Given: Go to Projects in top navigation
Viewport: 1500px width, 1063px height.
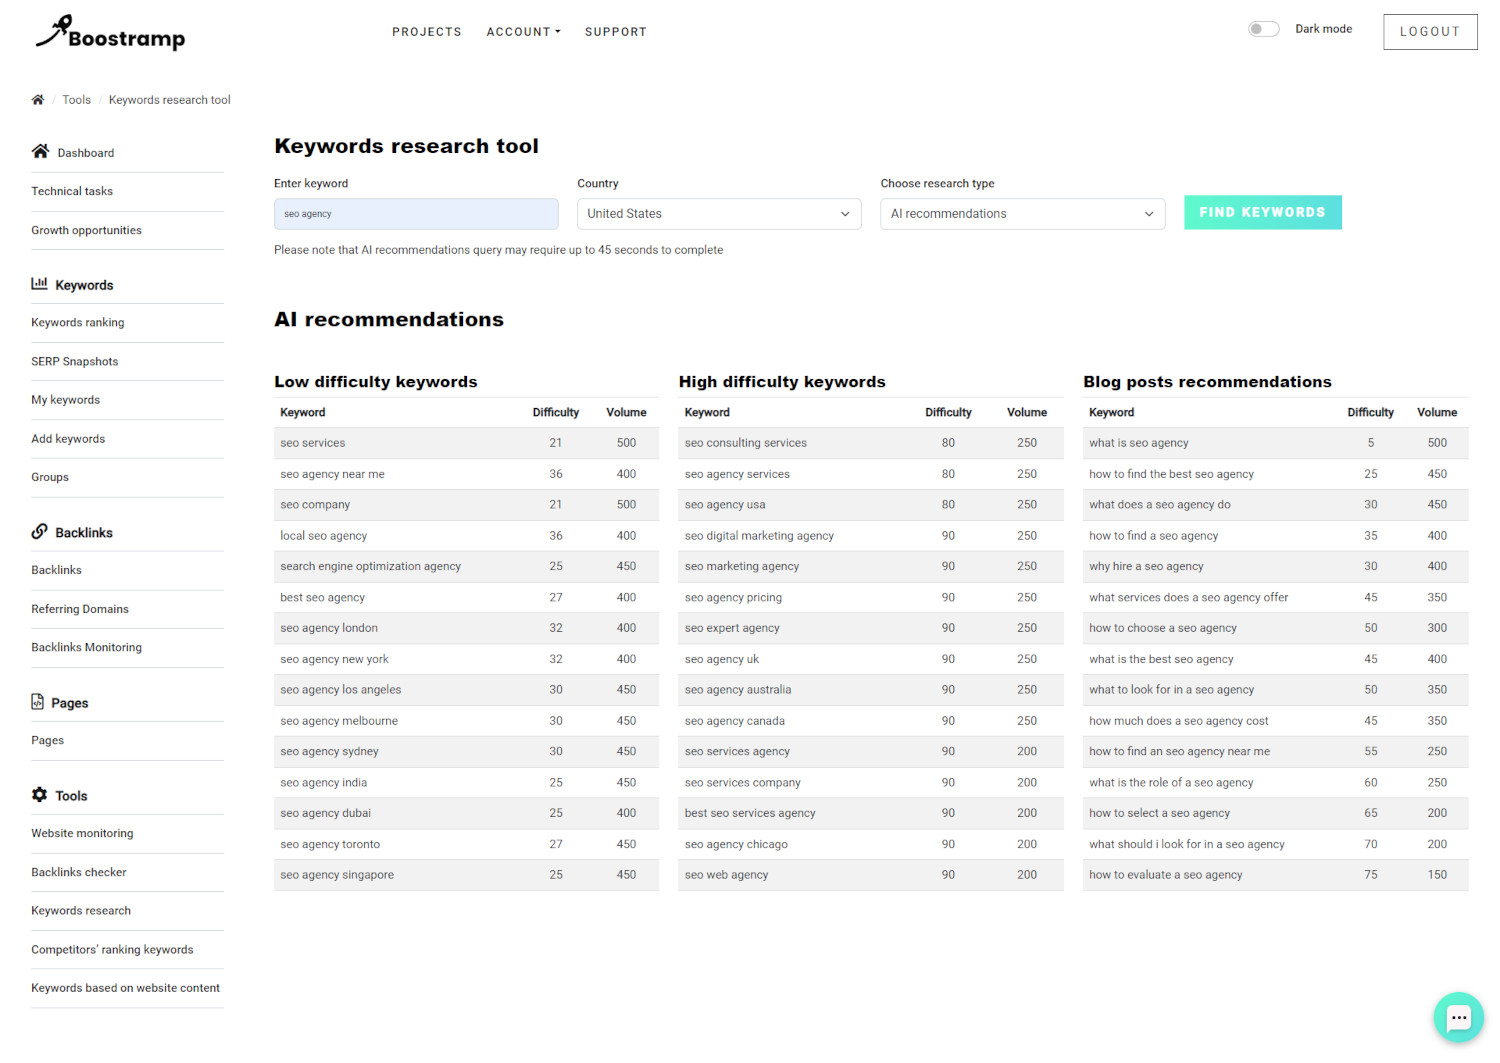Looking at the screenshot, I should pos(427,32).
